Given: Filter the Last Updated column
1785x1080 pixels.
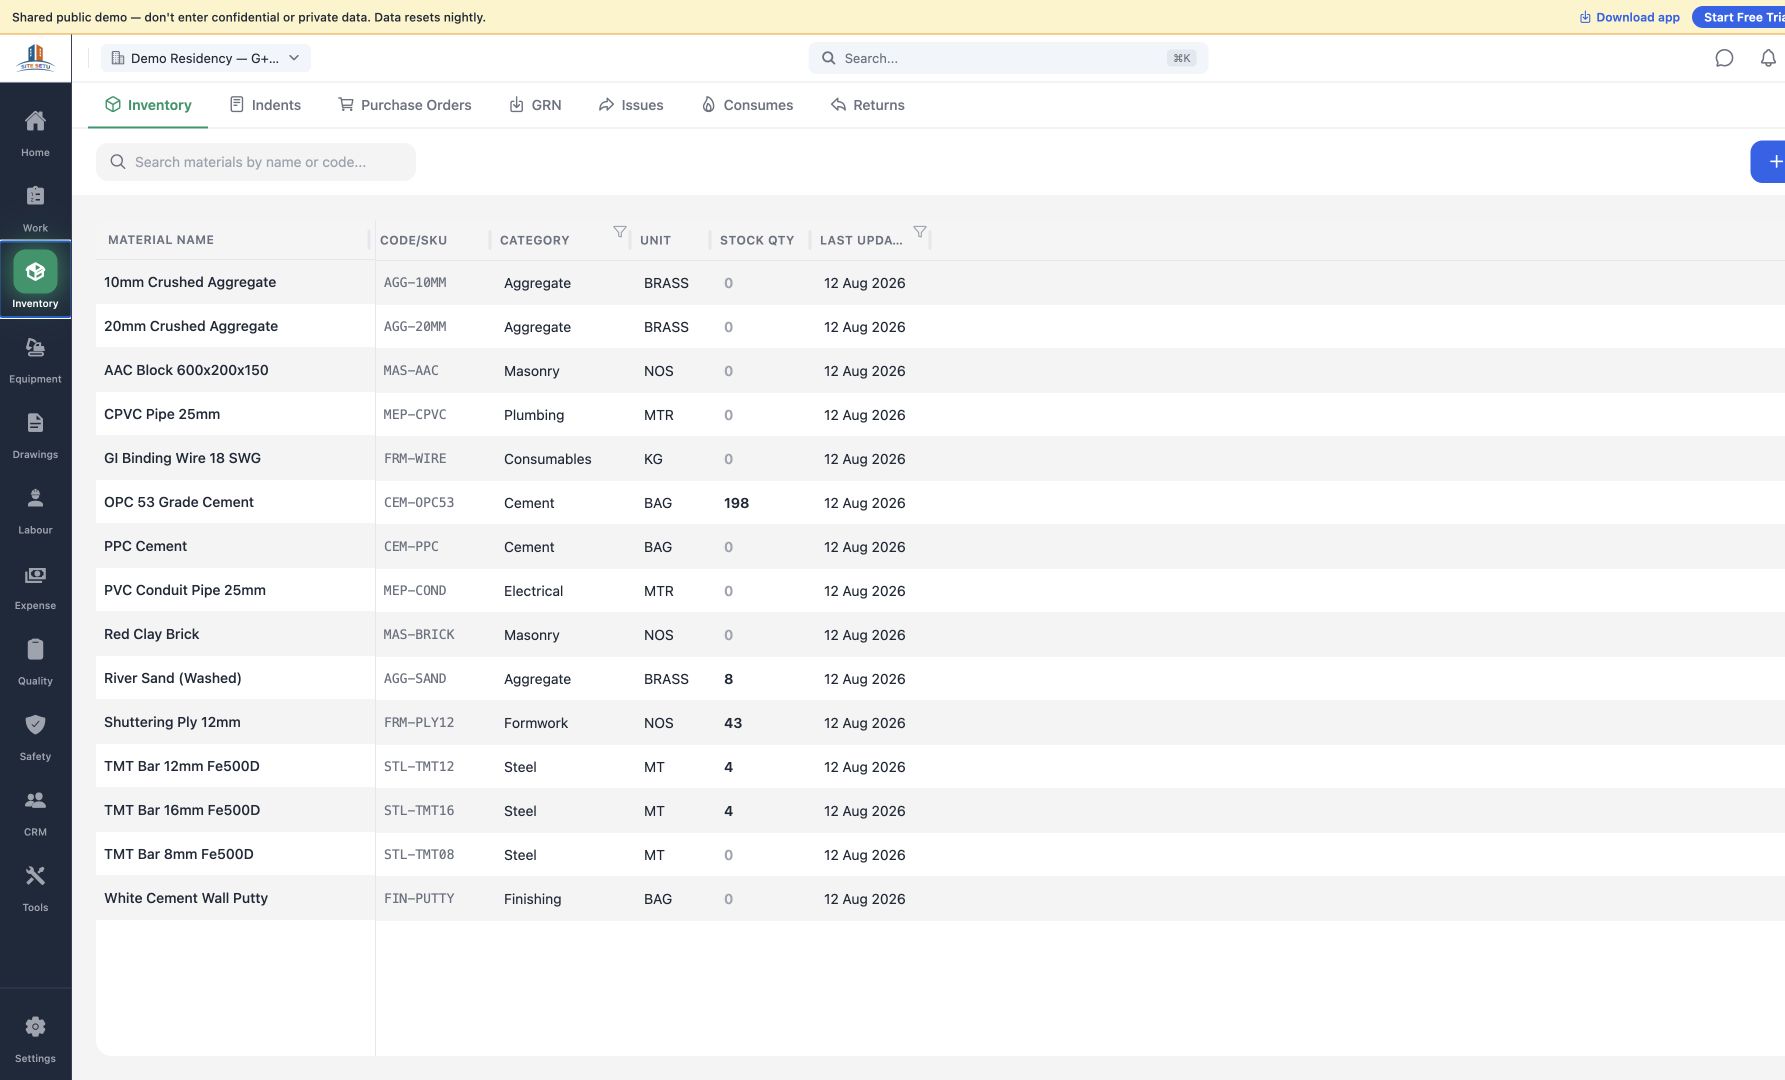Looking at the screenshot, I should click(920, 232).
